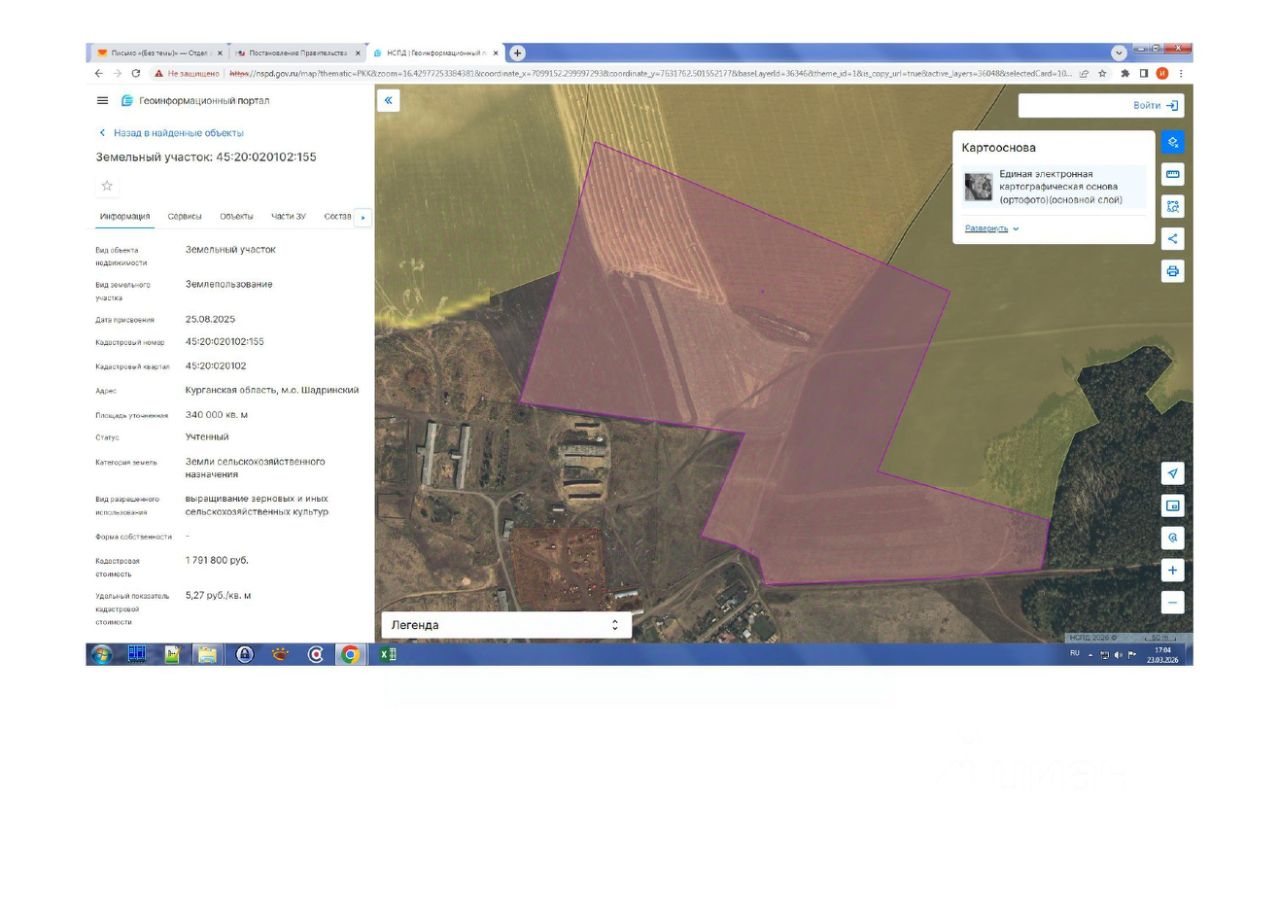Screen dimensions: 1280x904
Task: Click the cadastral quarter 45:20:020102 value
Action: tap(216, 366)
